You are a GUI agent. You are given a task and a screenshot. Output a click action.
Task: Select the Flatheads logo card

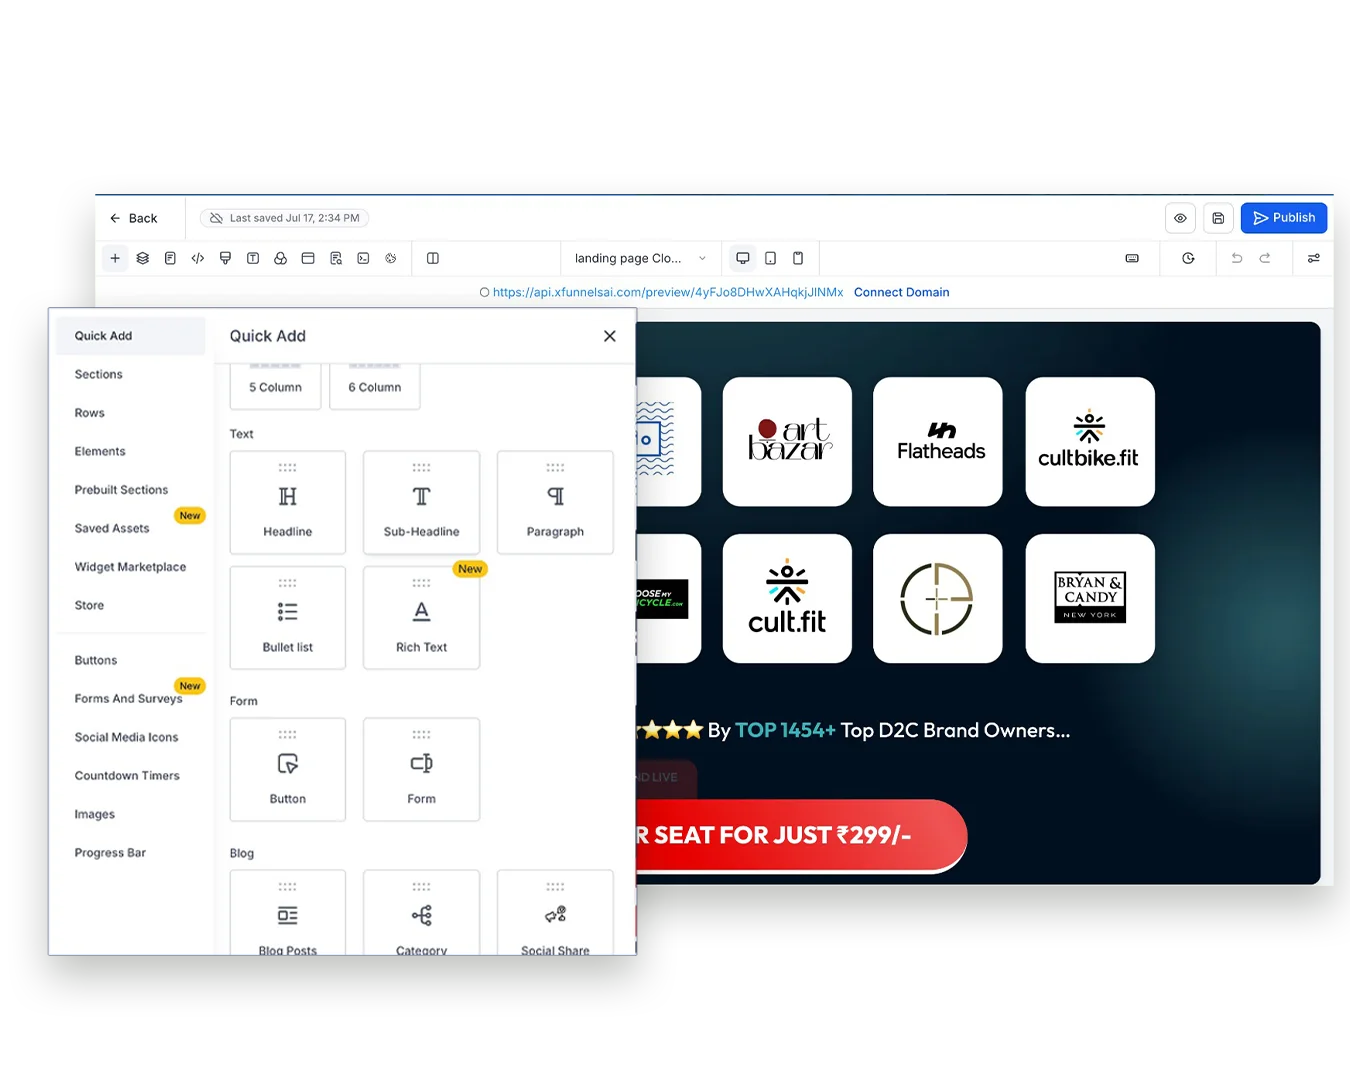(938, 441)
